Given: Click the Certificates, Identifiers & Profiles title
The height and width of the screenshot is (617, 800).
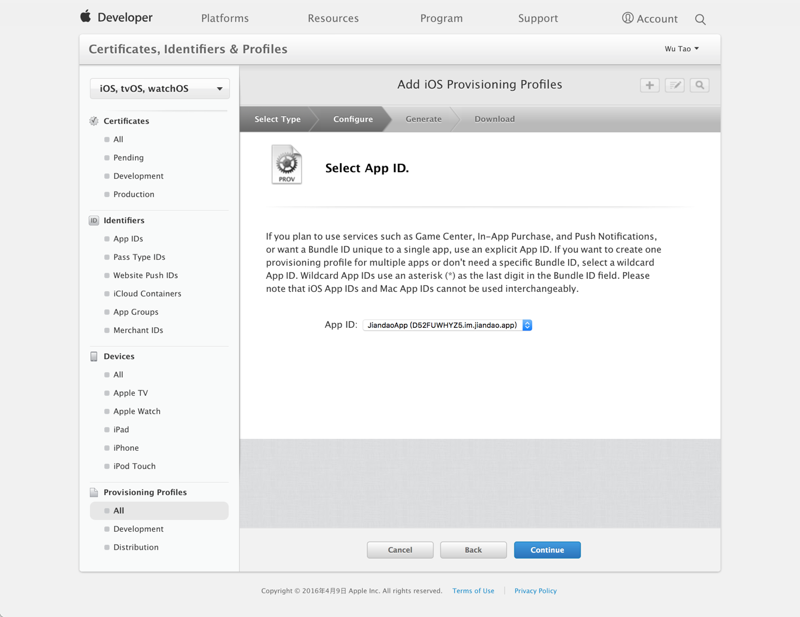Looking at the screenshot, I should [188, 50].
